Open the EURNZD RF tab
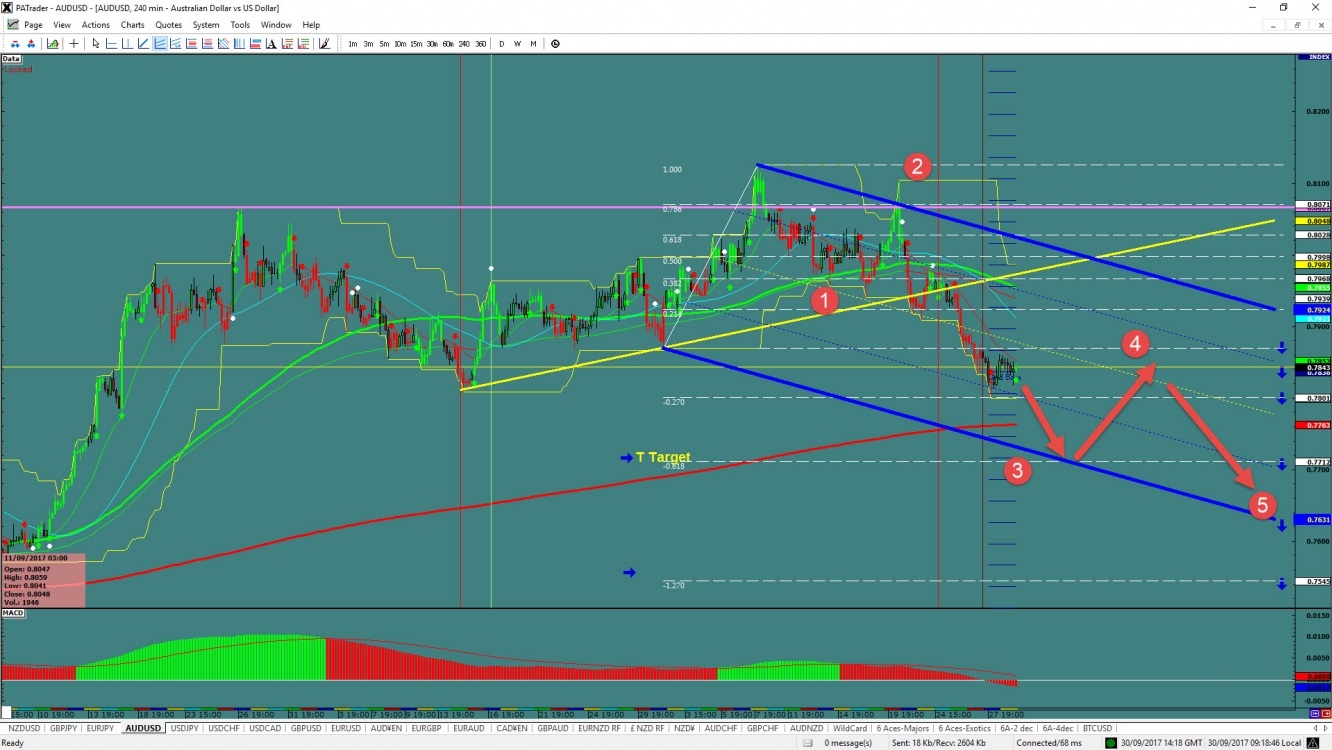The height and width of the screenshot is (750, 1332). pyautogui.click(x=600, y=728)
